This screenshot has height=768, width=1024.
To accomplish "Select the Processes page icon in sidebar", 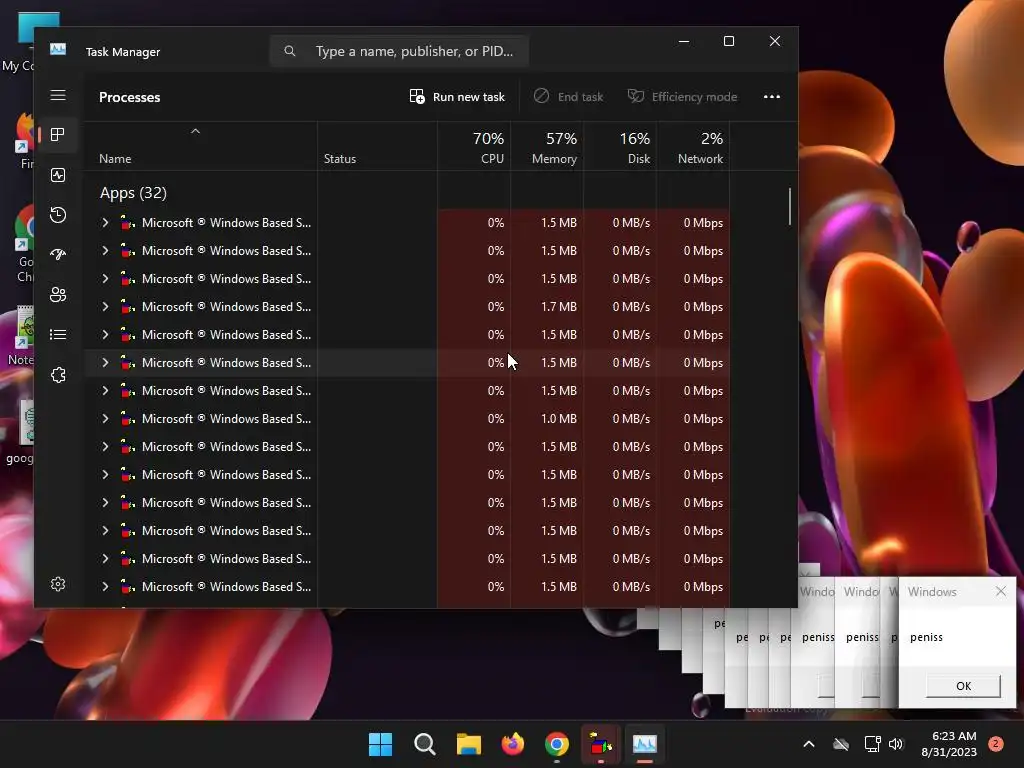I will [58, 135].
